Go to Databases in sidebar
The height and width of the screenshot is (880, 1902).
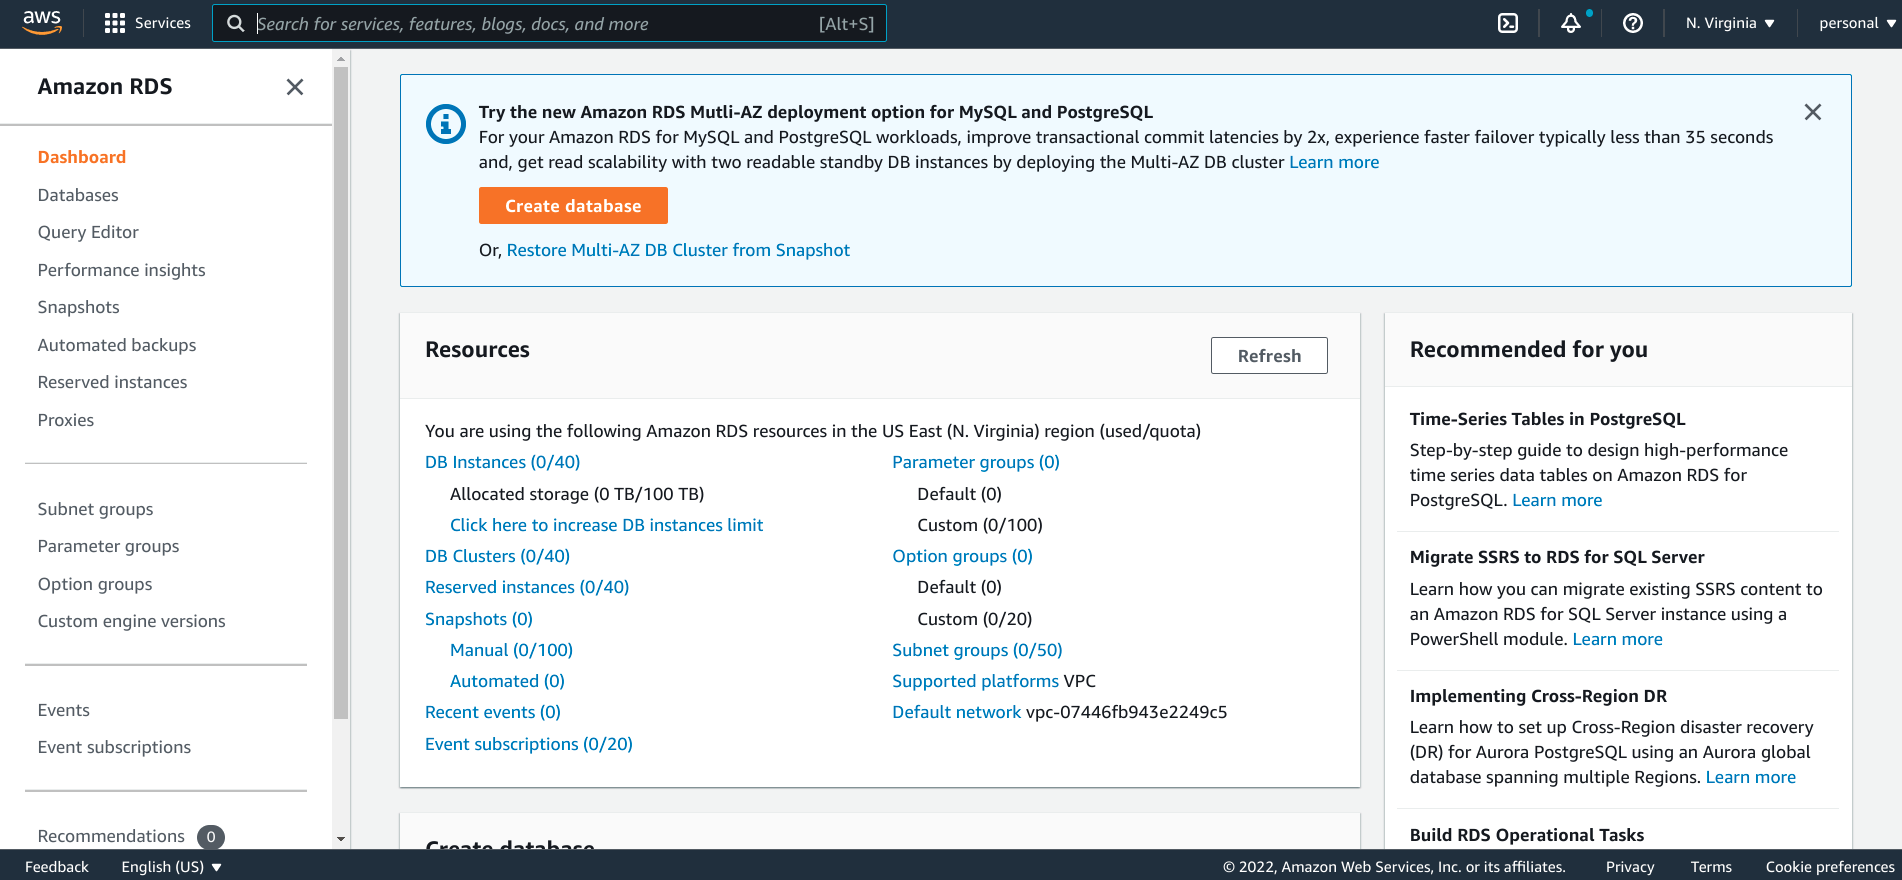coord(78,195)
